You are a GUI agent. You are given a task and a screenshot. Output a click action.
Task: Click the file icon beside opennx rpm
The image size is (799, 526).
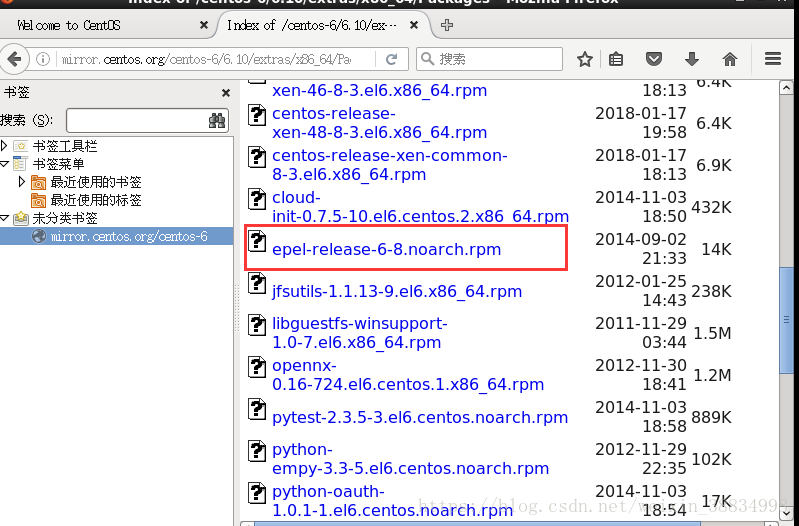pyautogui.click(x=257, y=367)
